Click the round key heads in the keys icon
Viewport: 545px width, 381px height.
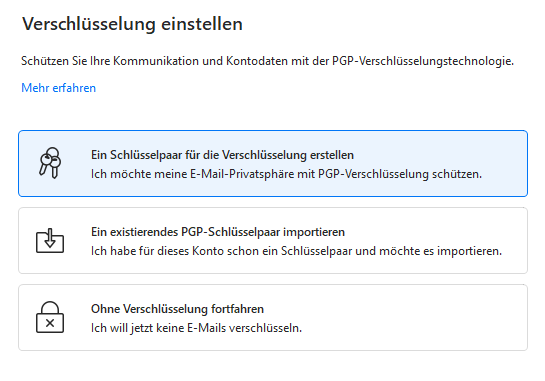tap(51, 157)
